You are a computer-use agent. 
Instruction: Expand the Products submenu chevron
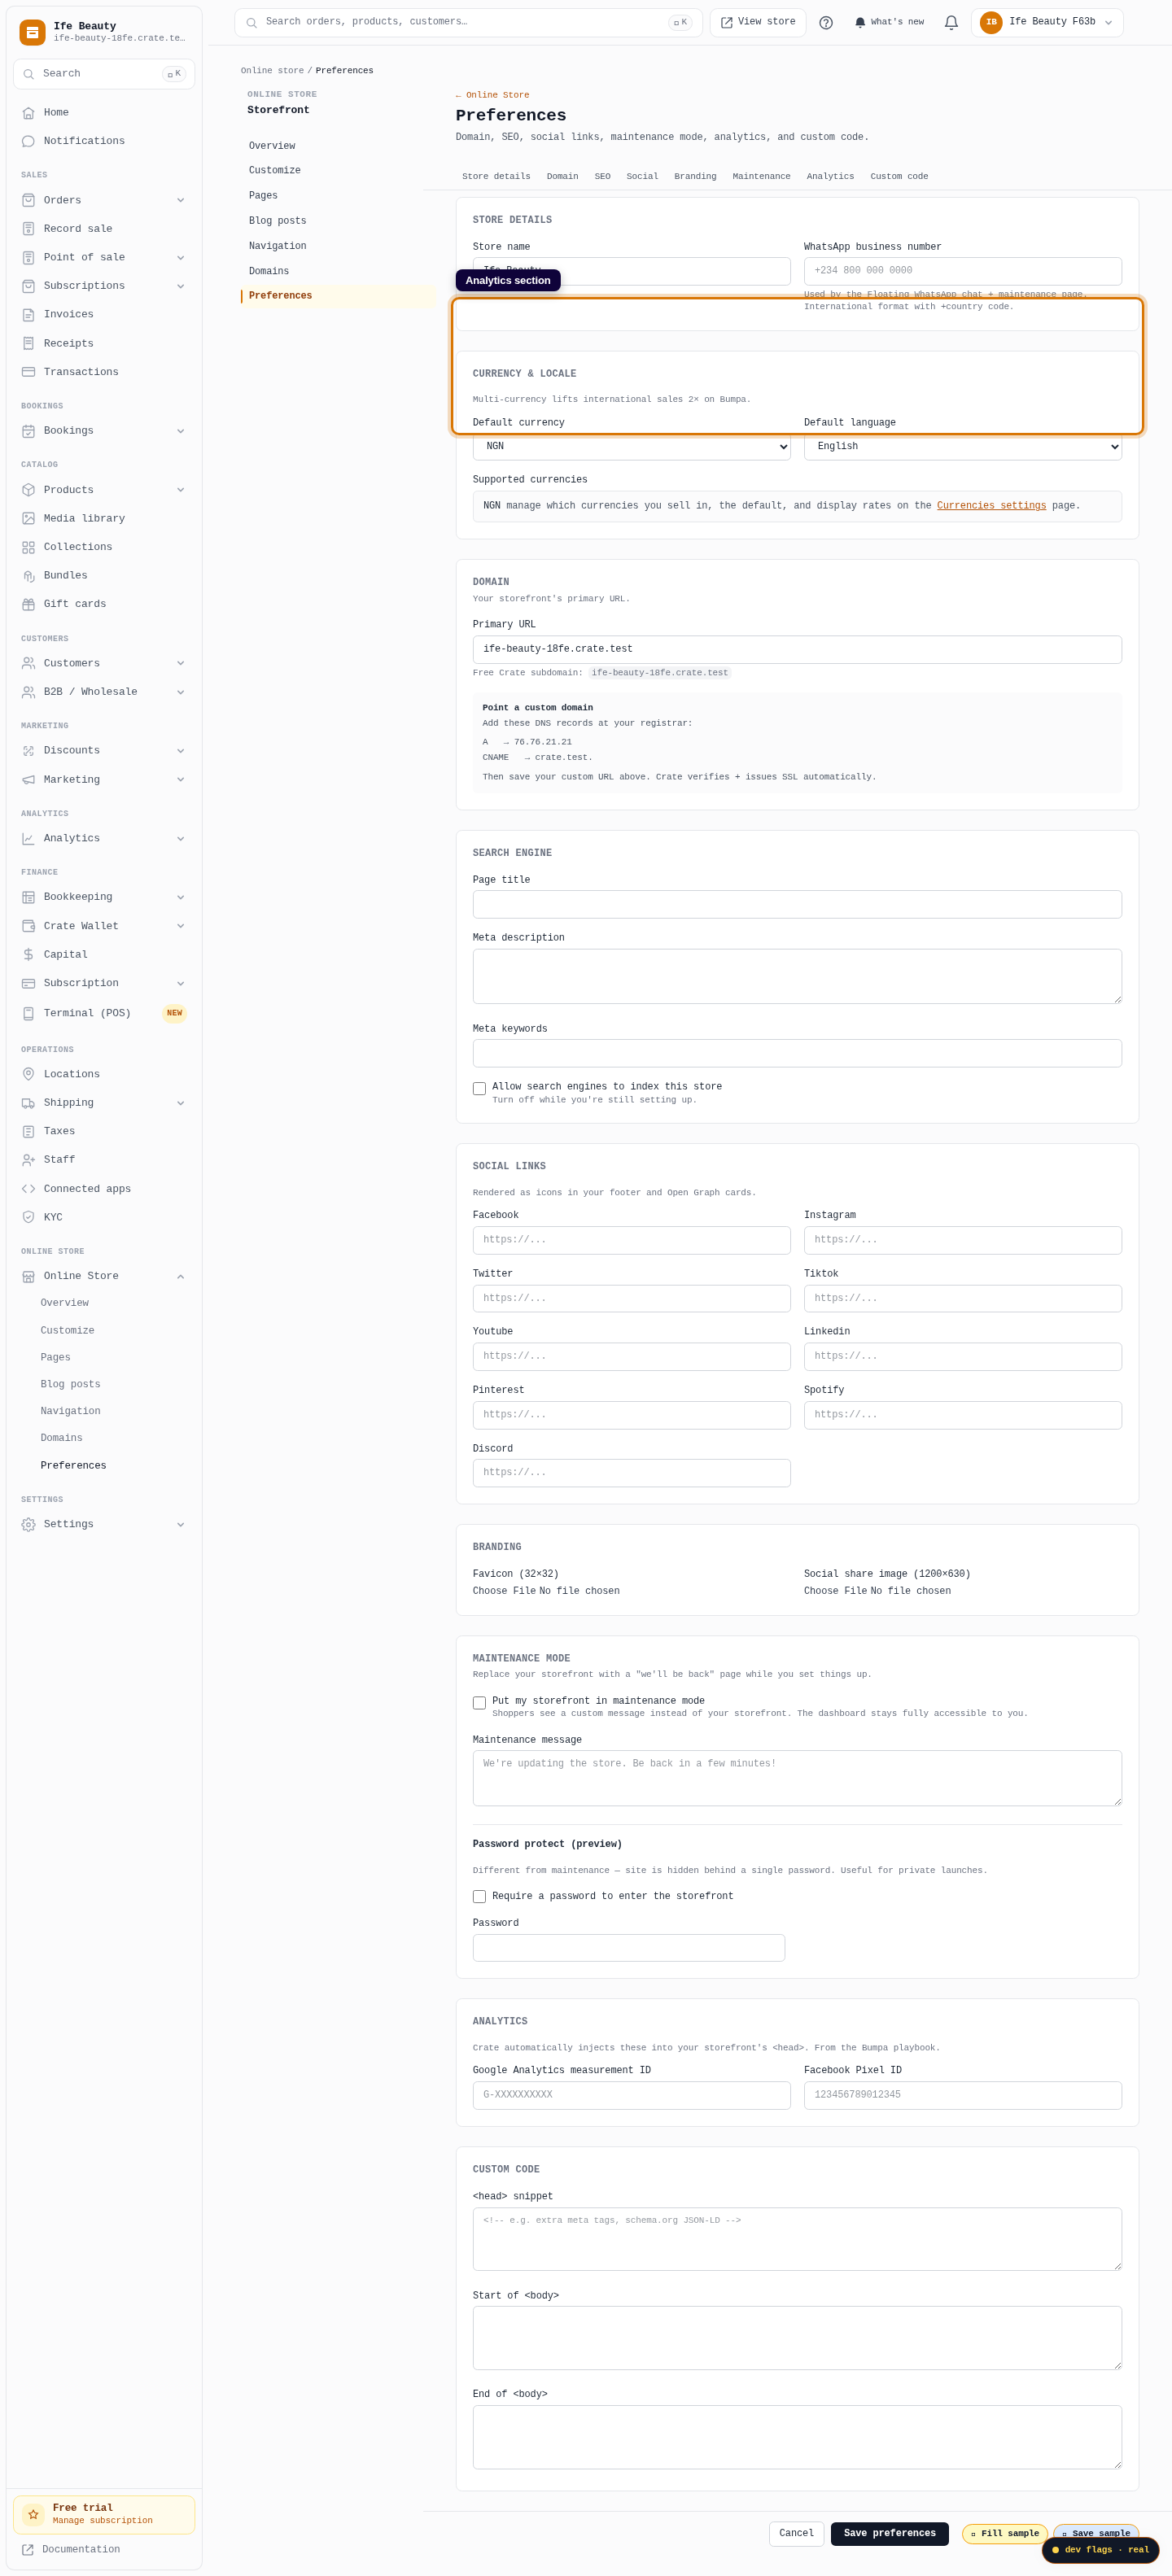(181, 490)
